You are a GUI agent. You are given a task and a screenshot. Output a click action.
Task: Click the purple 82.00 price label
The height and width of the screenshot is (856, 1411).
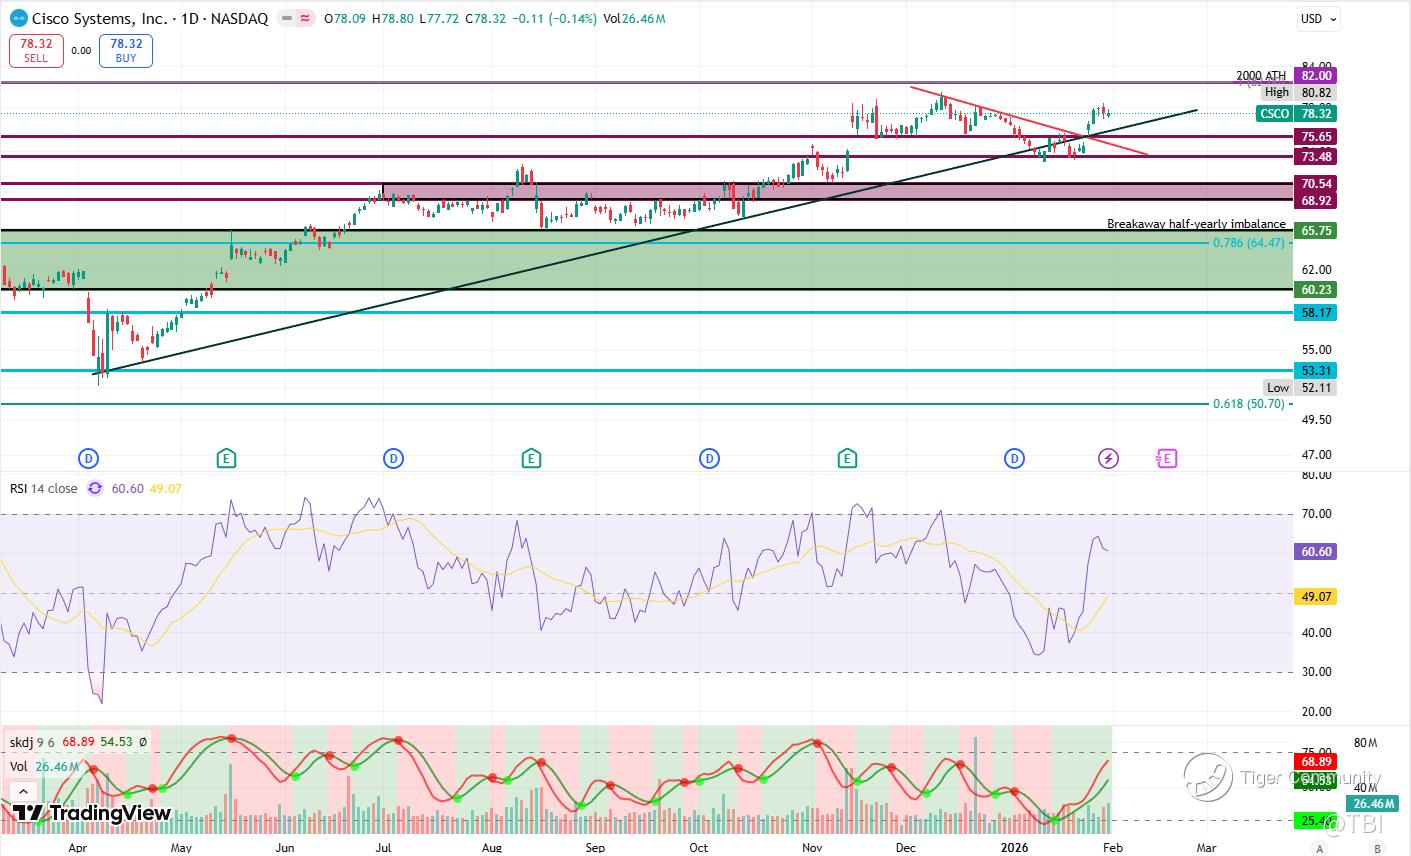1316,76
